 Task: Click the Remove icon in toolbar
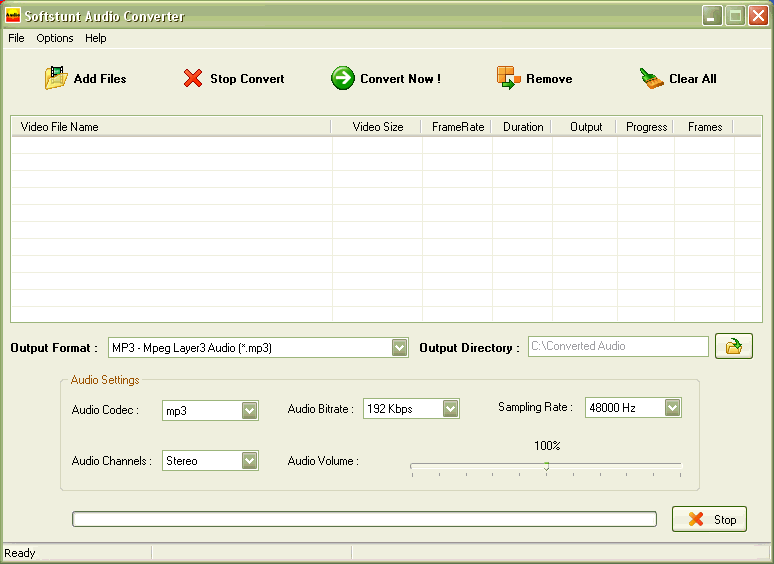(509, 78)
